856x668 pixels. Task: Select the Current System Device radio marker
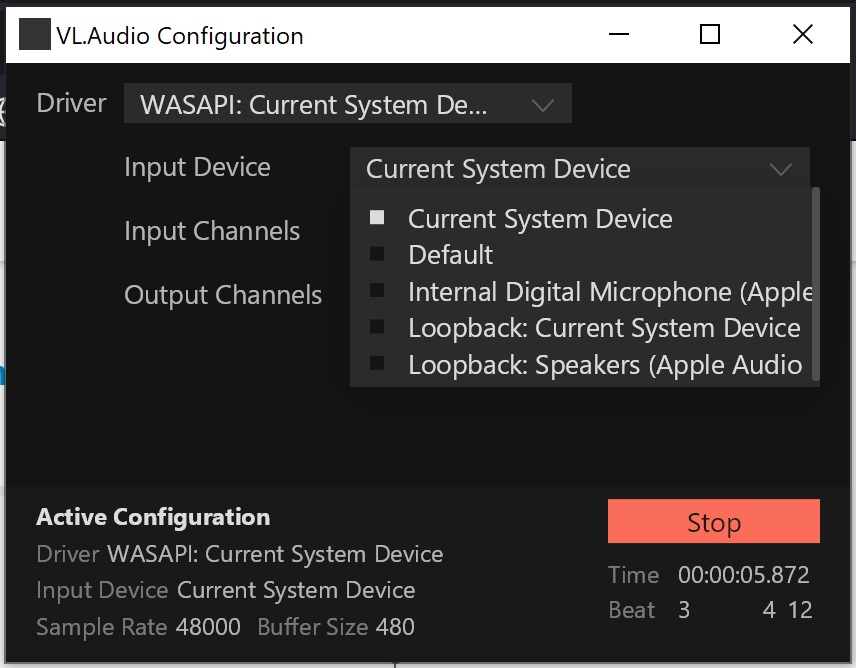pos(377,218)
